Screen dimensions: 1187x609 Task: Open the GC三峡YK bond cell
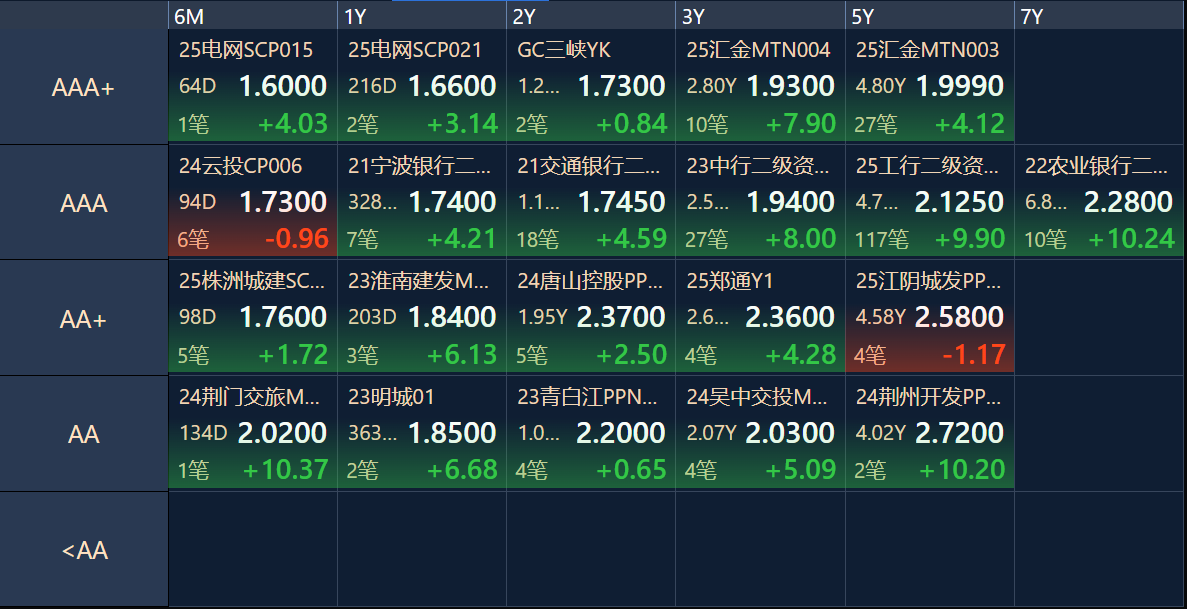coord(591,86)
